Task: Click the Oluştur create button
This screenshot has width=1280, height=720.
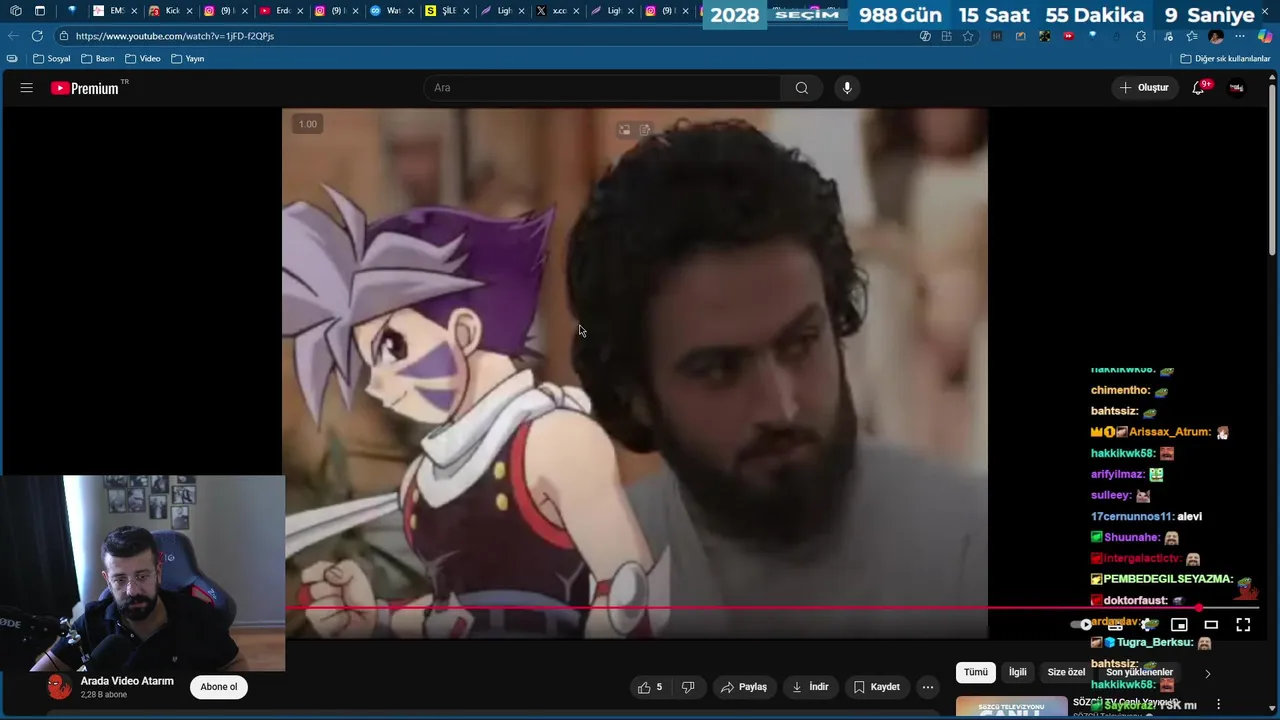Action: (x=1144, y=88)
